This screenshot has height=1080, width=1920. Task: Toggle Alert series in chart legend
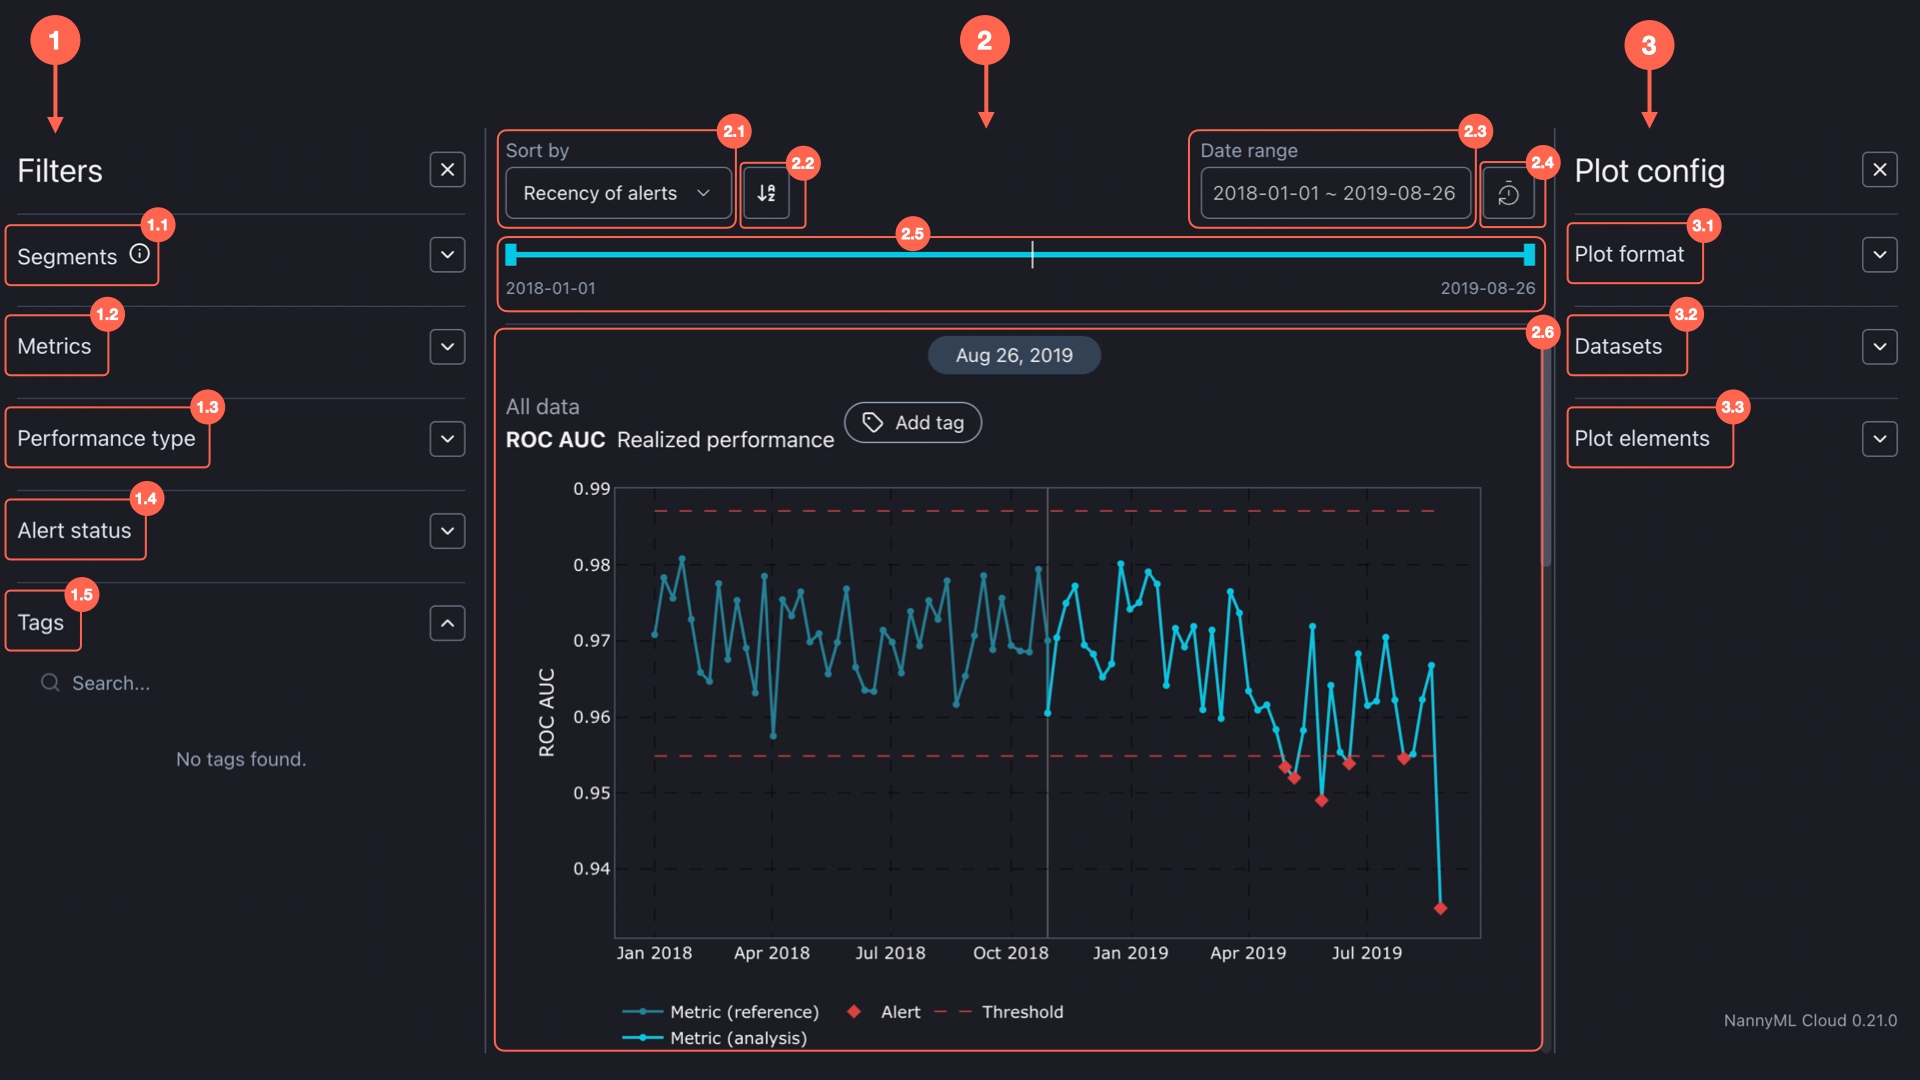click(899, 1012)
